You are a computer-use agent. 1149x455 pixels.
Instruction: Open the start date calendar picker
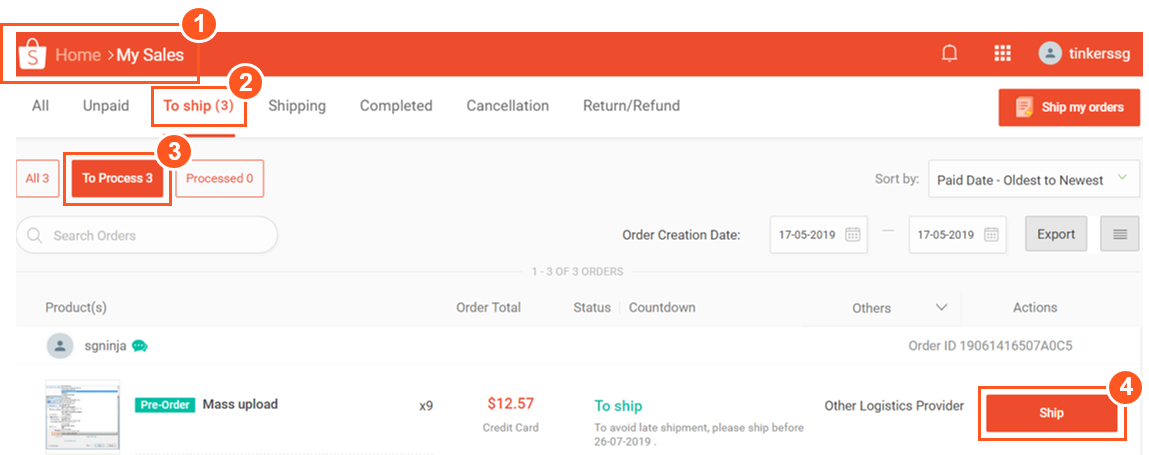[x=853, y=235]
